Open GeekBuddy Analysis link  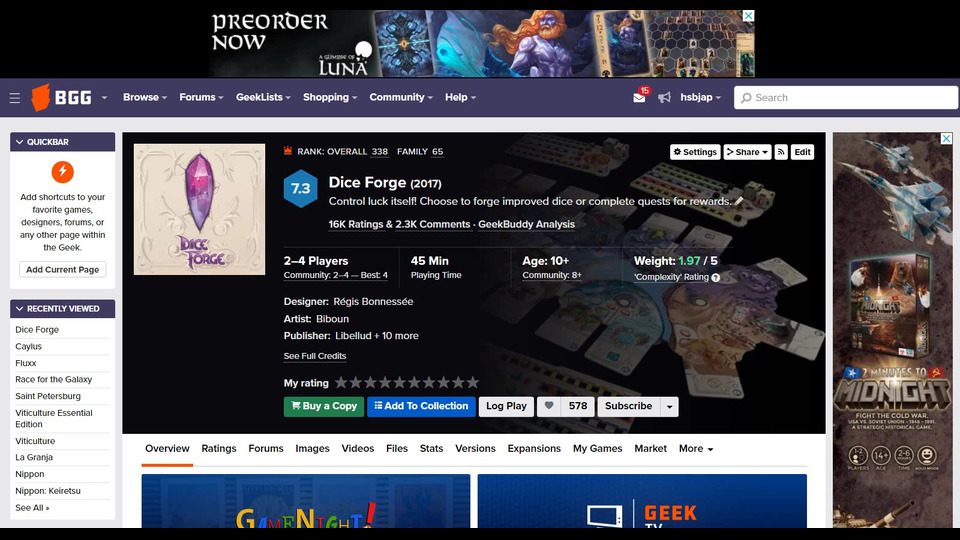click(x=527, y=224)
